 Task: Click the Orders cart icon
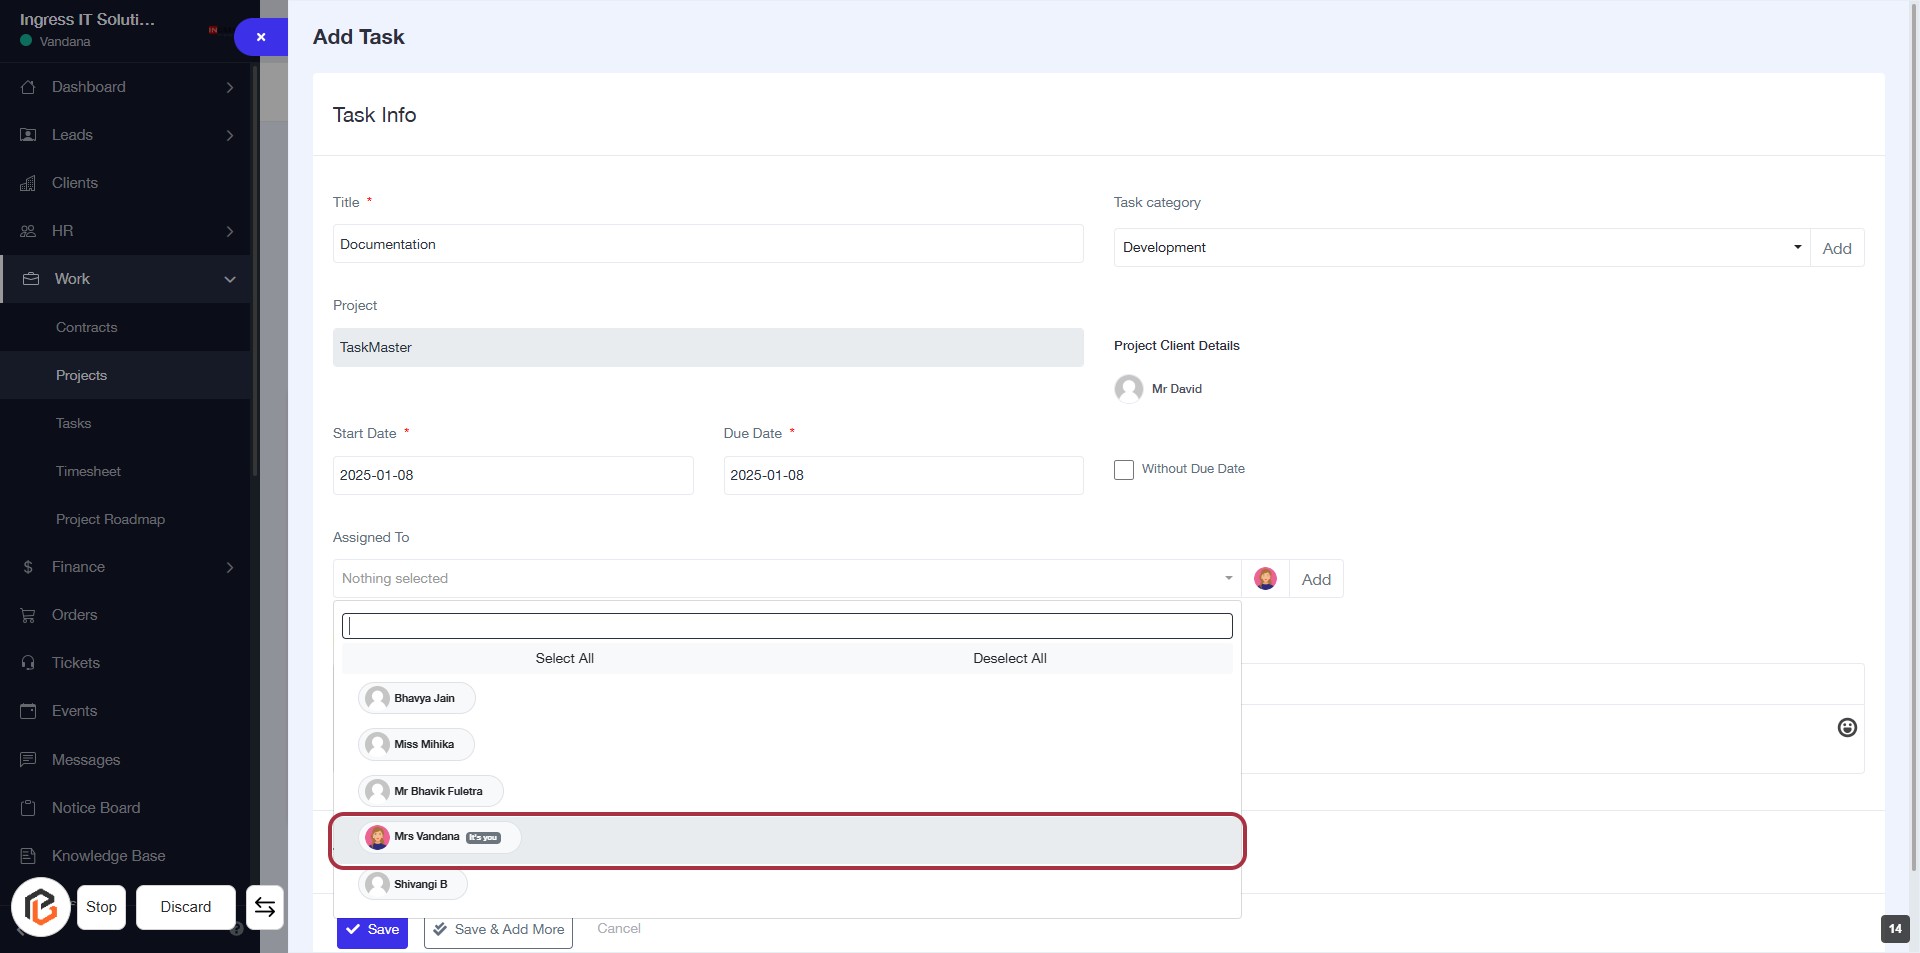[28, 615]
